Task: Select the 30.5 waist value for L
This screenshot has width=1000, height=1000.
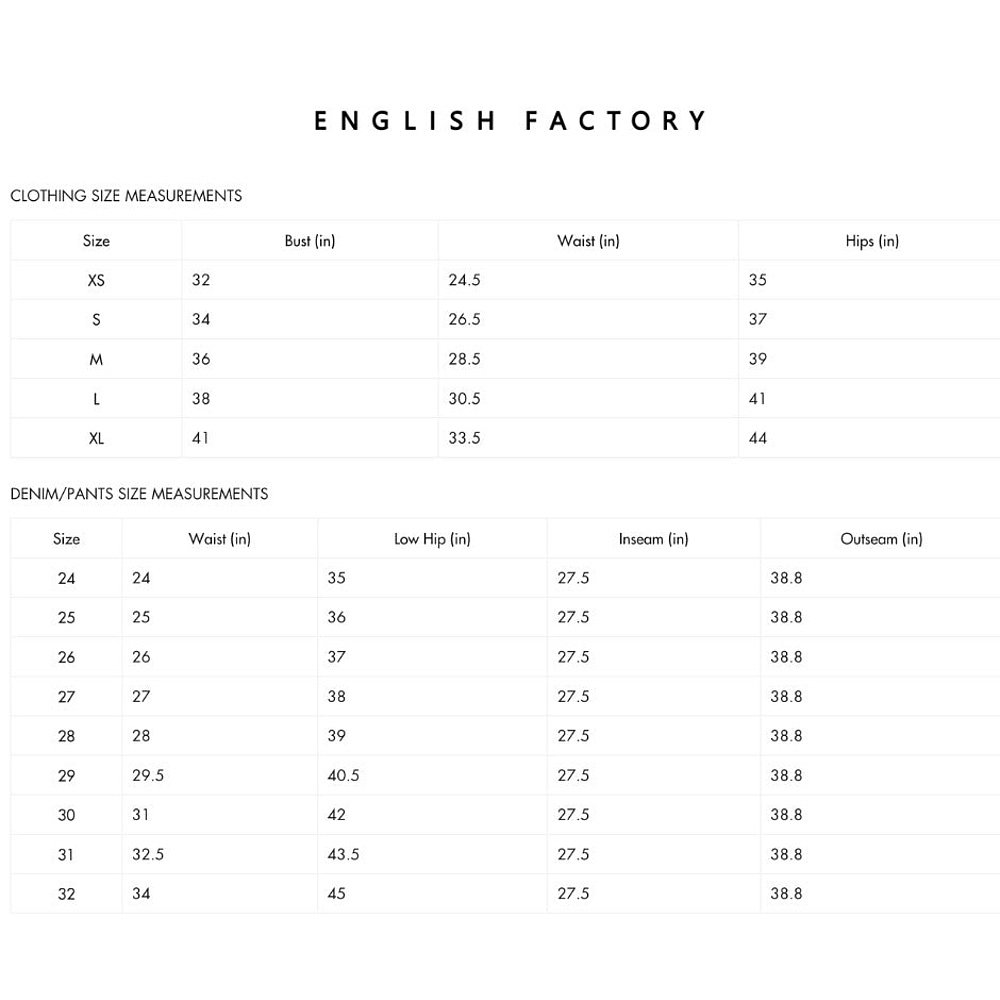Action: 464,399
